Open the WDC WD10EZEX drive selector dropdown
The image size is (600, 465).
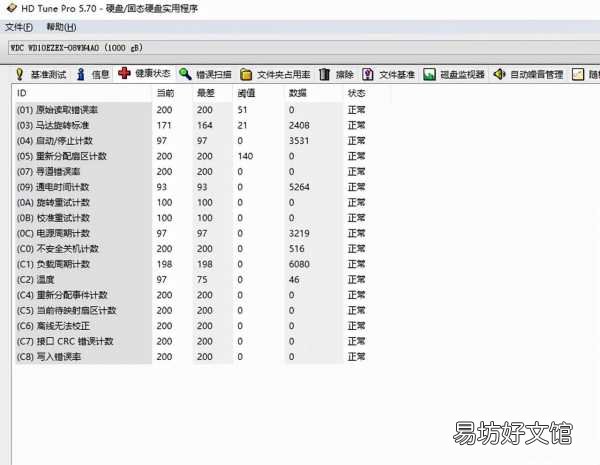(x=304, y=48)
